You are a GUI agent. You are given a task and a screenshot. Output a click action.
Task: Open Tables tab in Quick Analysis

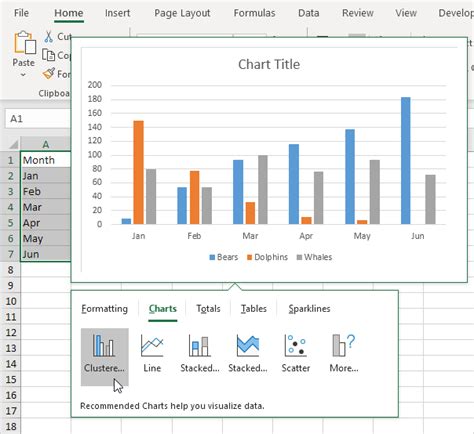point(254,309)
